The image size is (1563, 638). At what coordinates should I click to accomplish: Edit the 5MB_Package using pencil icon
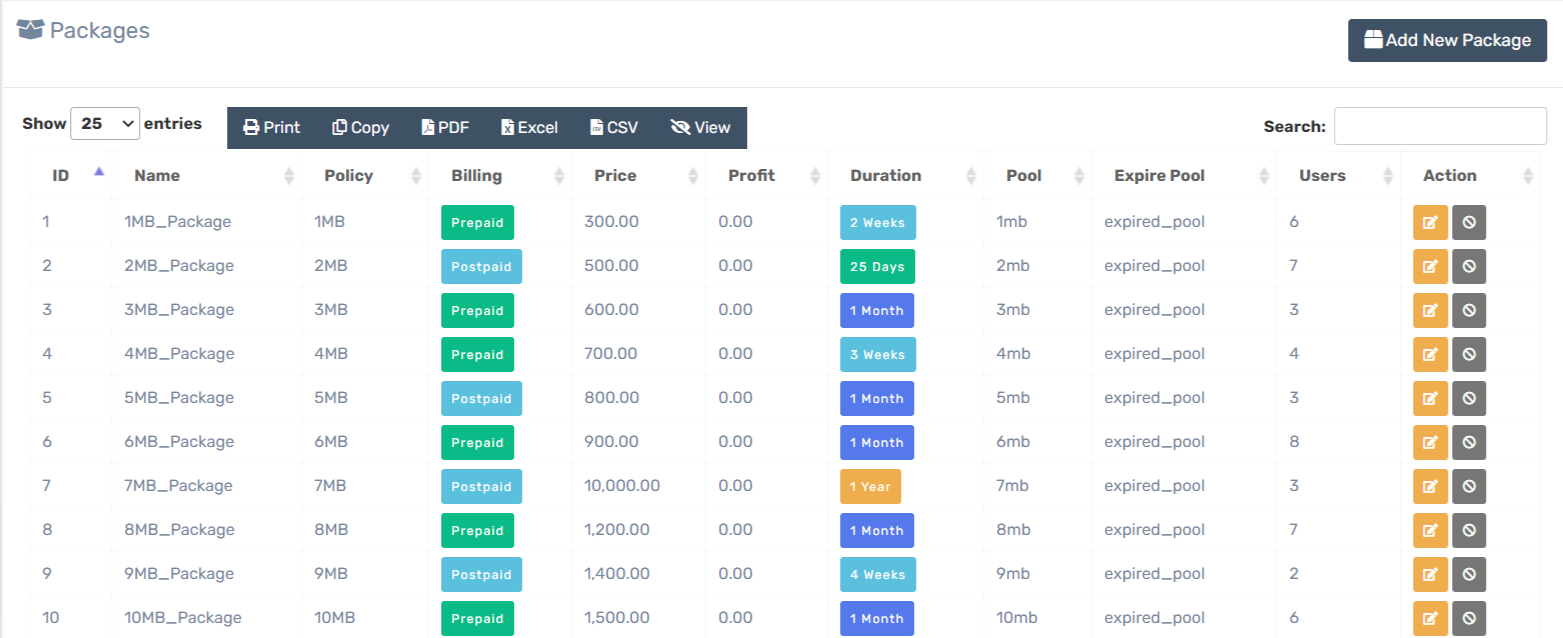(x=1430, y=398)
